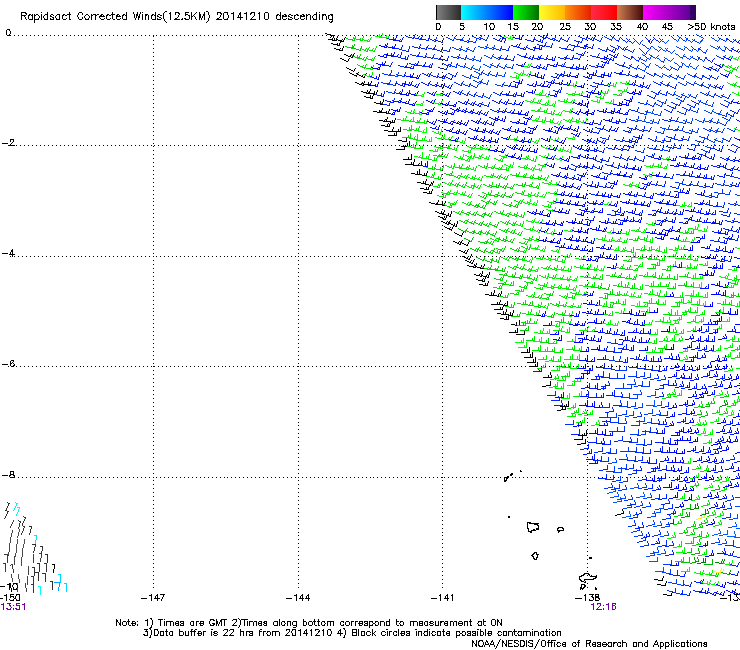Click the -8 latitude label

pyautogui.click(x=8, y=474)
